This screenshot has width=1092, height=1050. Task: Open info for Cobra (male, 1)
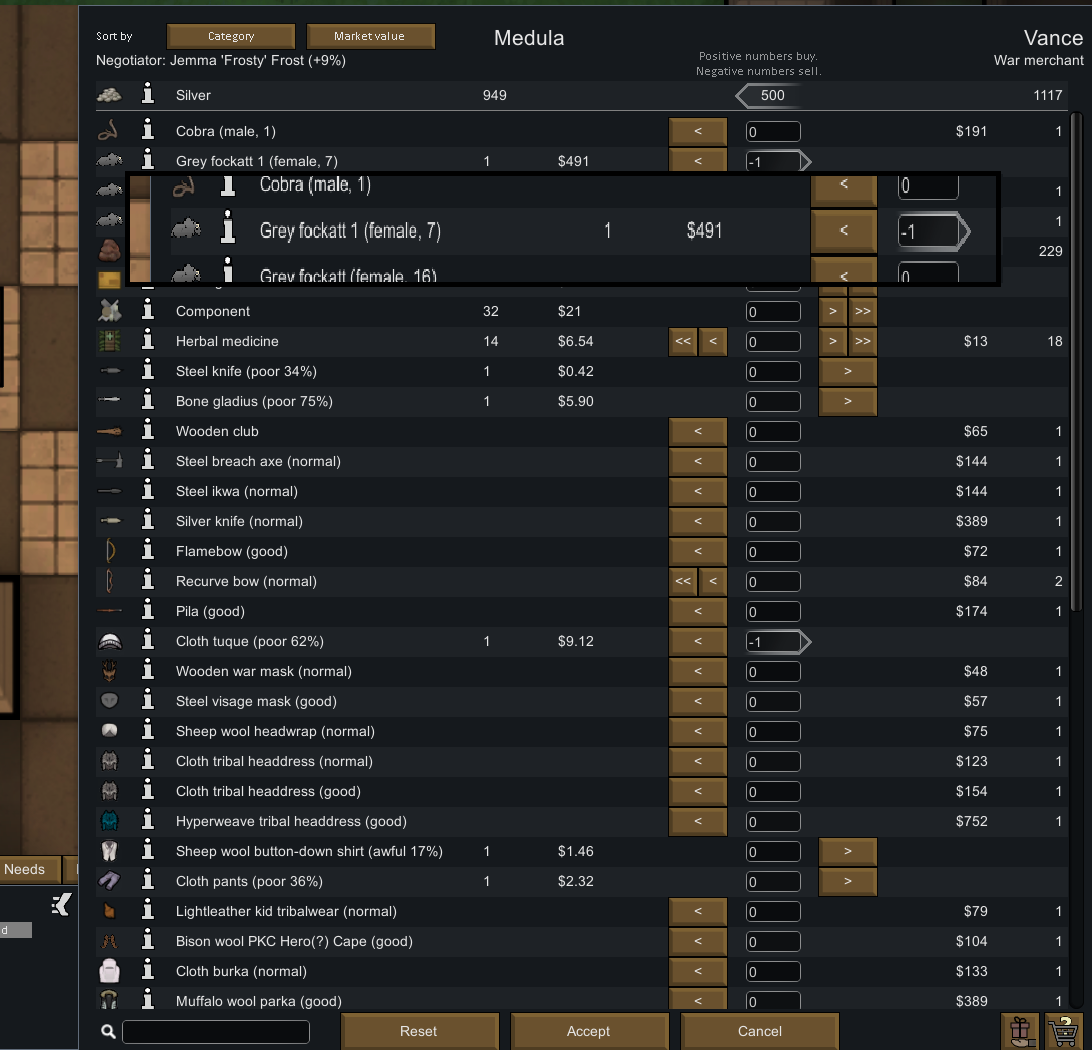coord(148,130)
